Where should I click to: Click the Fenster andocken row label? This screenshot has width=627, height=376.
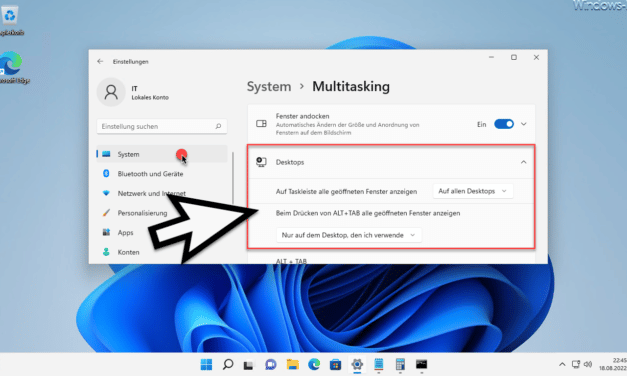(302, 116)
